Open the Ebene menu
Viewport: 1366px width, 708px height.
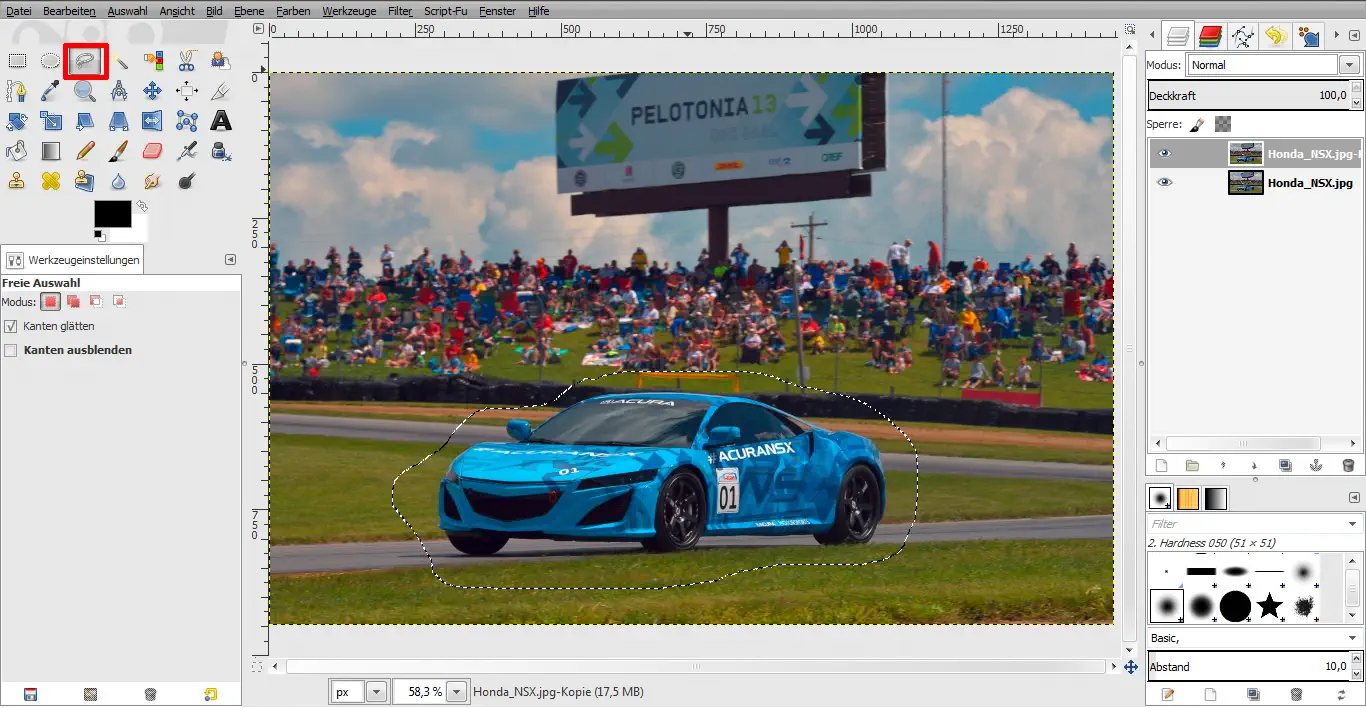[249, 11]
